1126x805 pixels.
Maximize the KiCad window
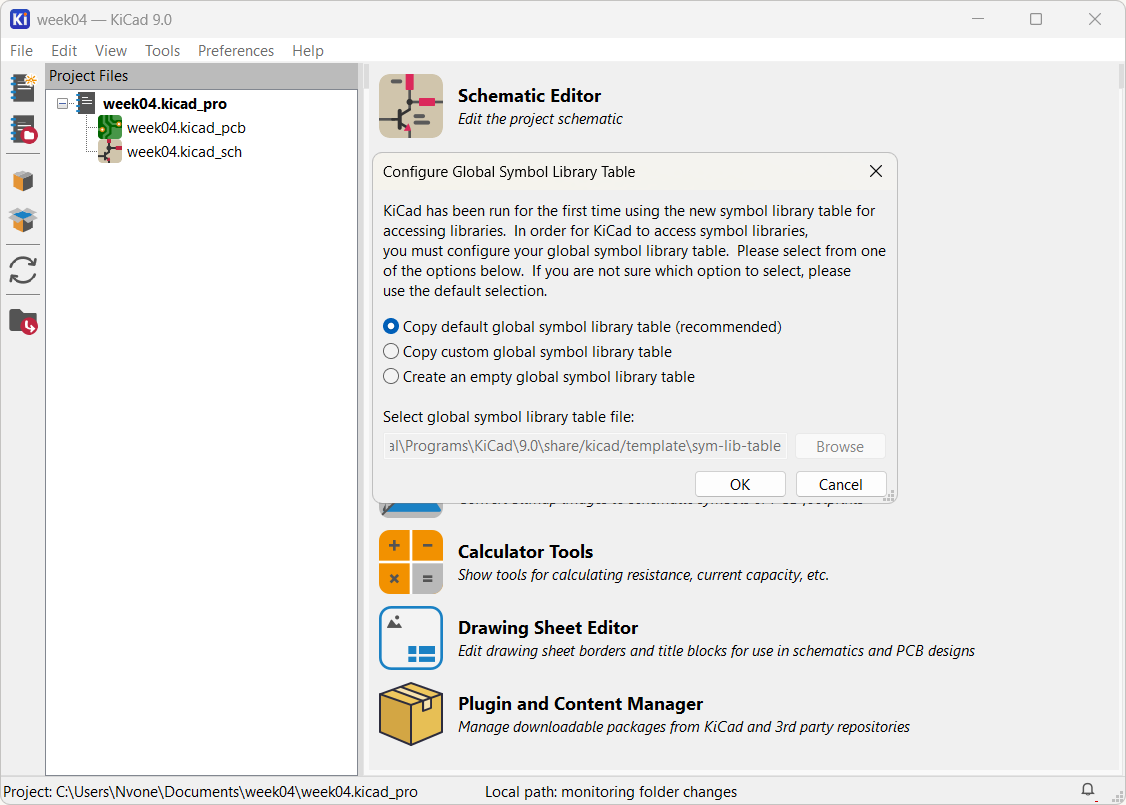tap(1036, 19)
